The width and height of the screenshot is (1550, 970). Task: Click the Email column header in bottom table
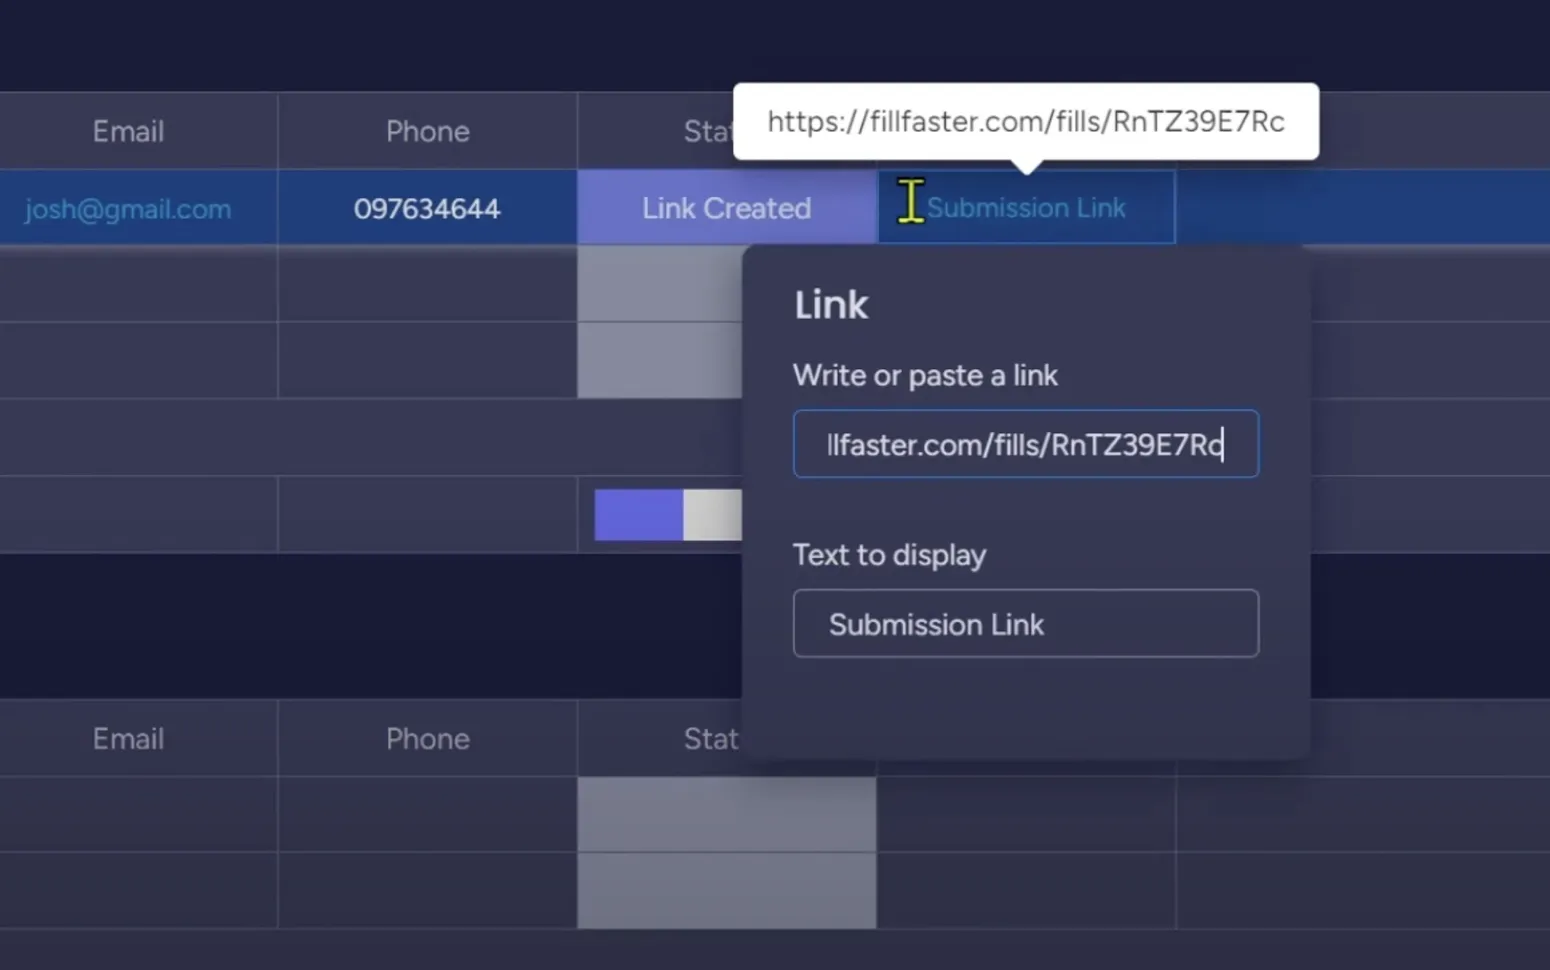coord(128,739)
